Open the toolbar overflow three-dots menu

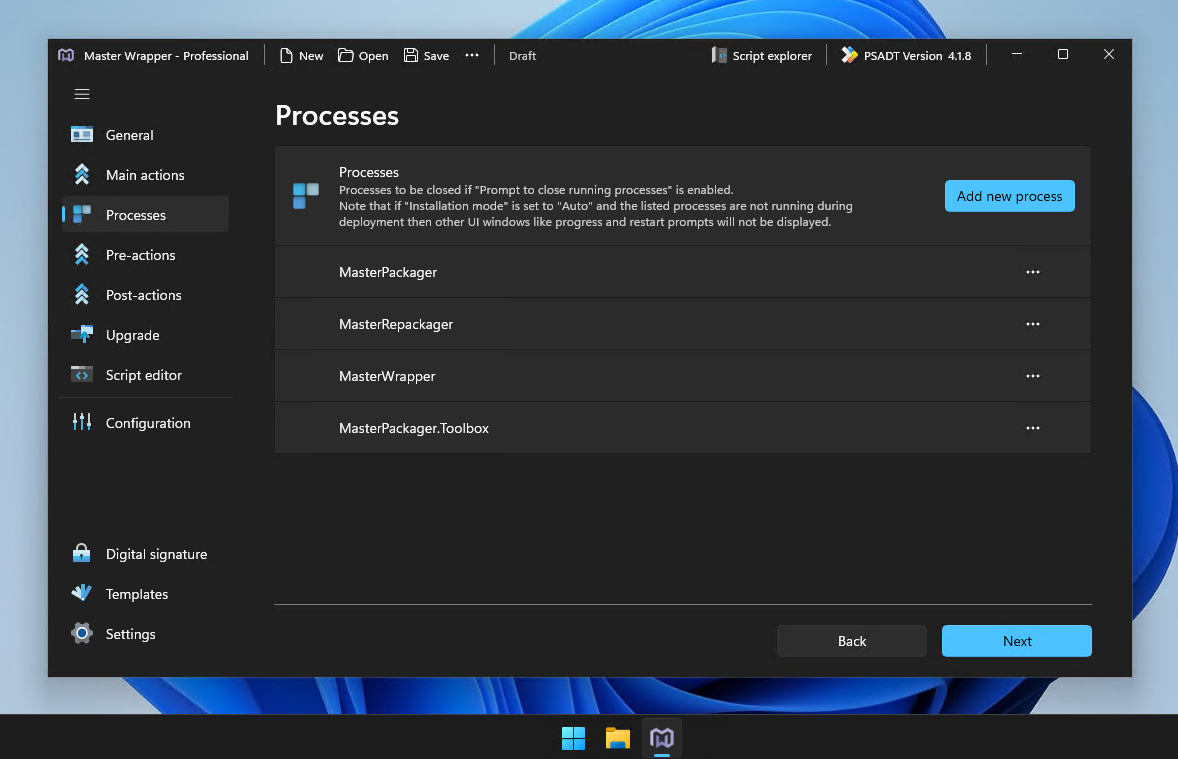pos(472,55)
